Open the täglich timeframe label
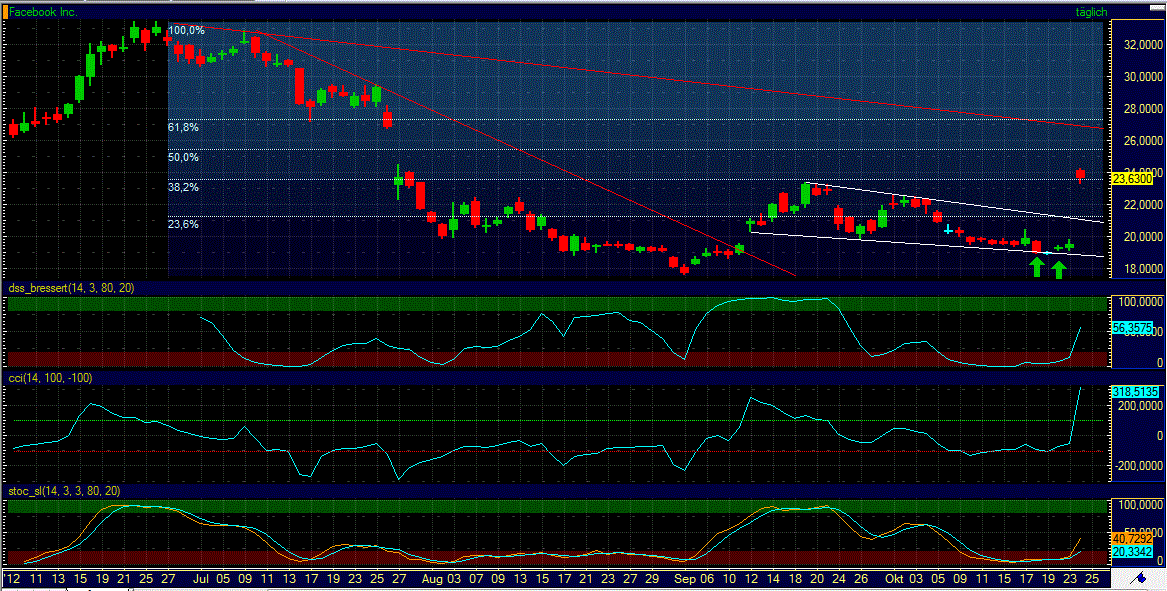1167x591 pixels. click(x=1093, y=12)
